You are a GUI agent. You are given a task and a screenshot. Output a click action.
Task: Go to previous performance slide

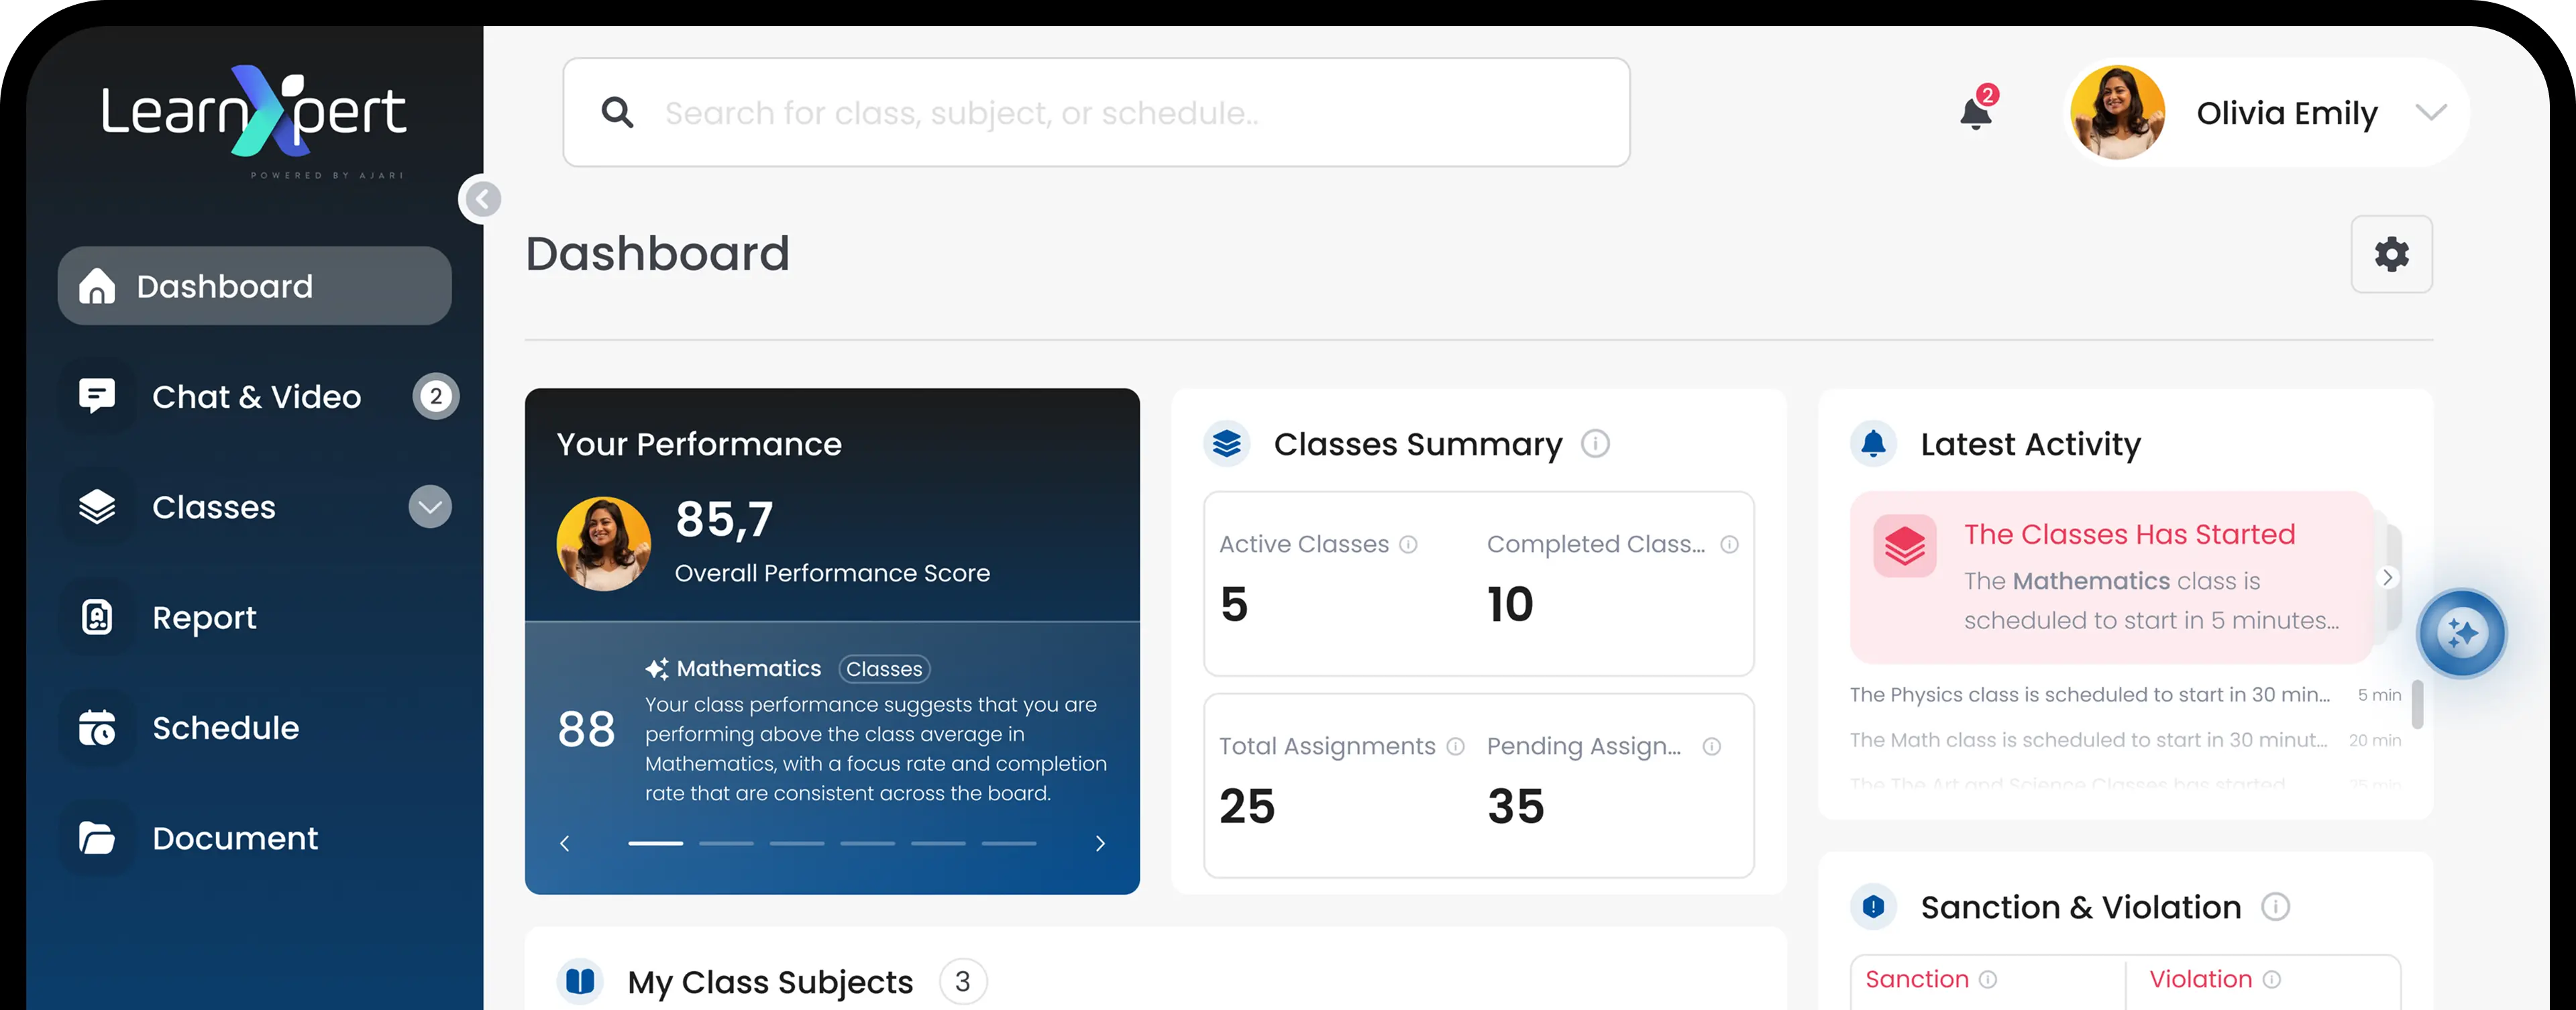pos(565,843)
